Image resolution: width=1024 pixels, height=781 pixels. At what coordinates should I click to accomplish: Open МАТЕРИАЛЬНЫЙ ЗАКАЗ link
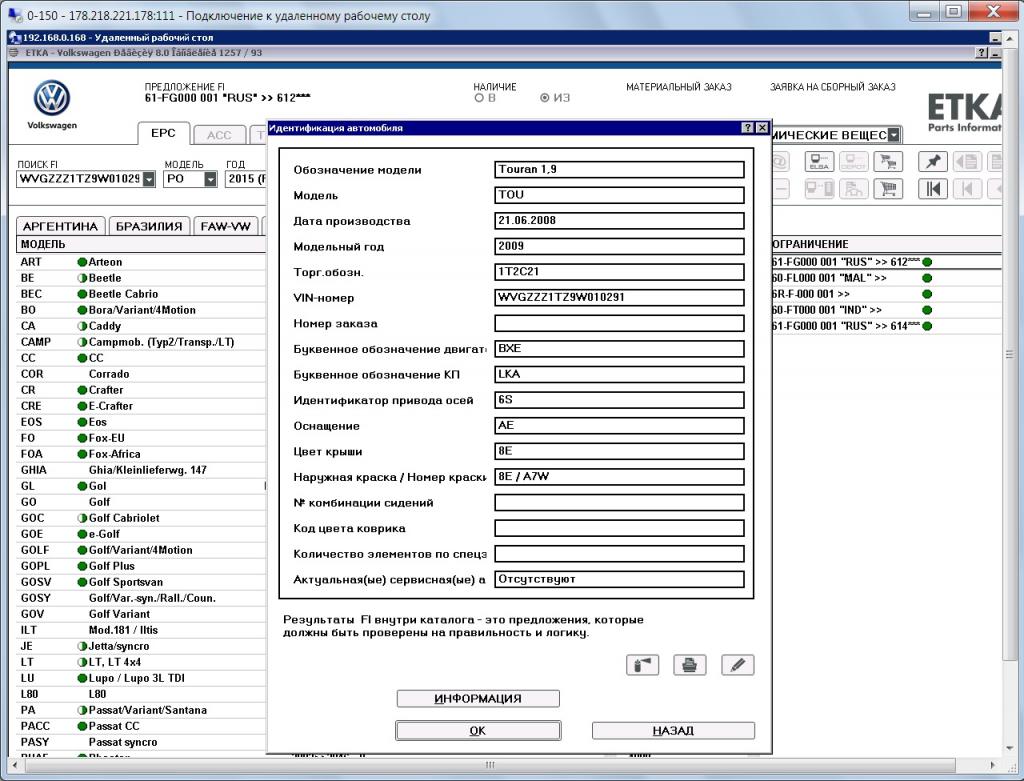[679, 87]
